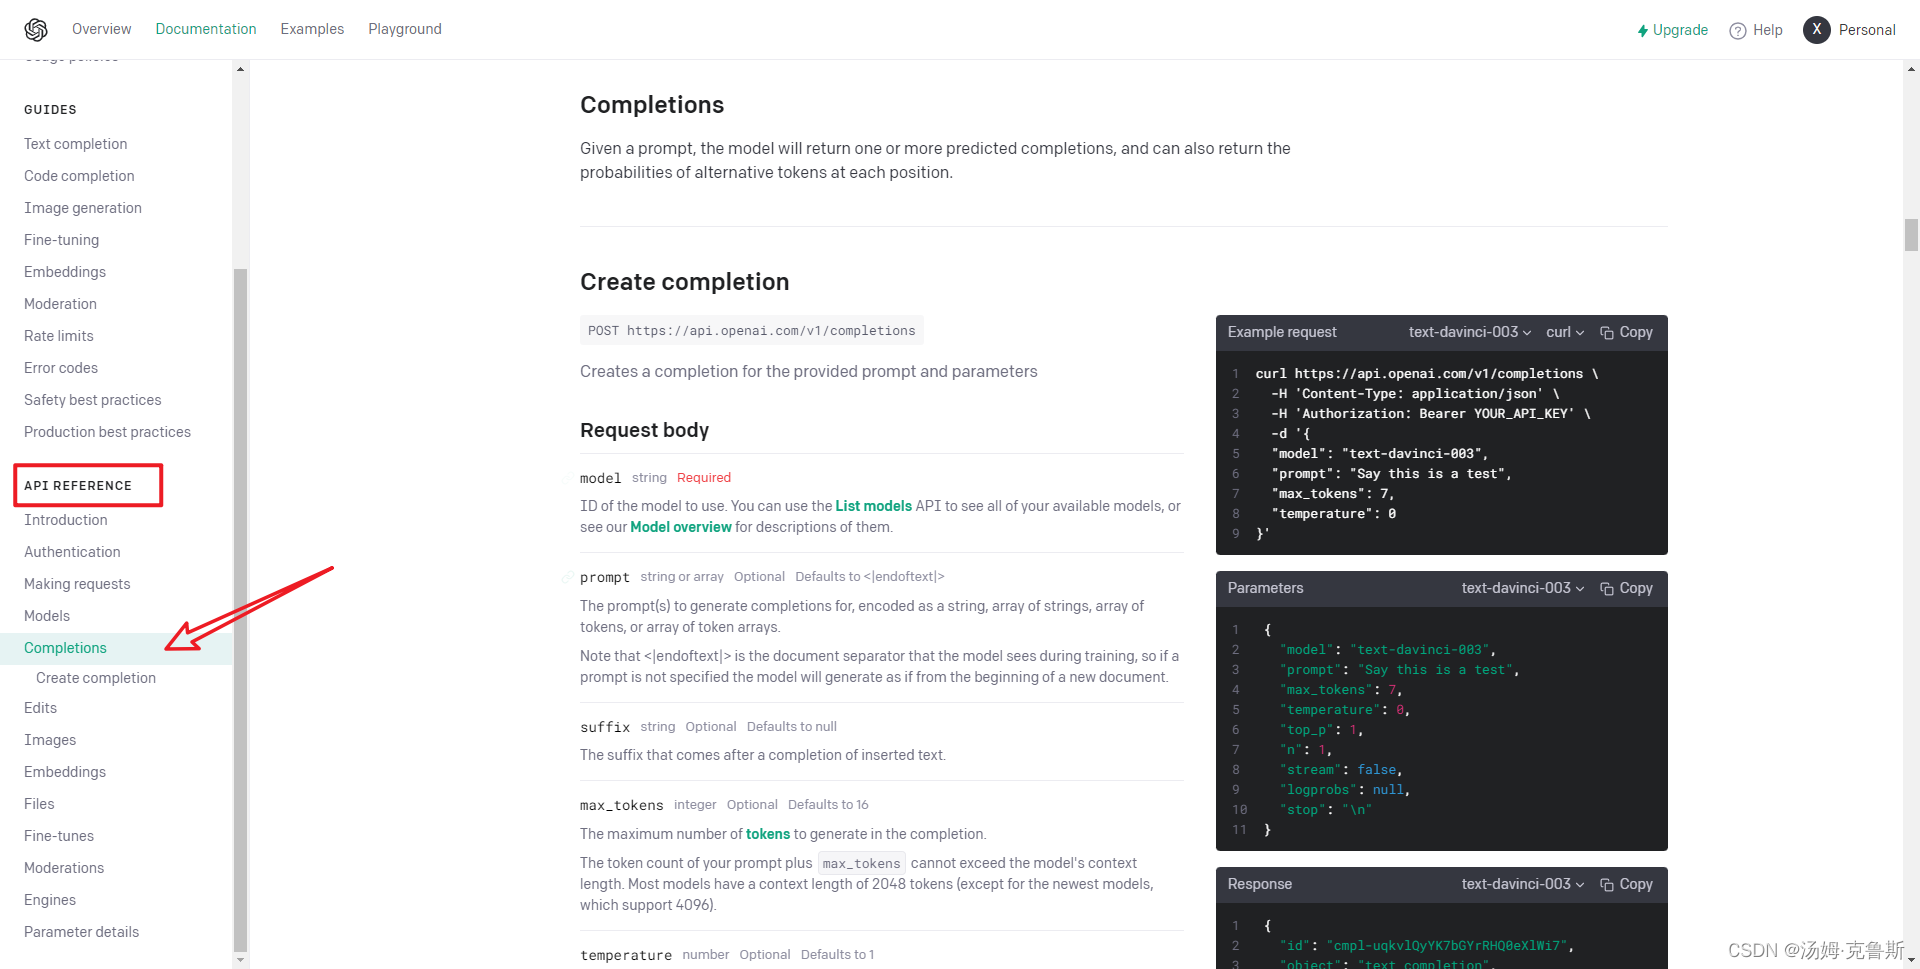Expand the Parameters text-davinci-003 dropdown
Viewport: 1920px width, 969px height.
[1522, 588]
